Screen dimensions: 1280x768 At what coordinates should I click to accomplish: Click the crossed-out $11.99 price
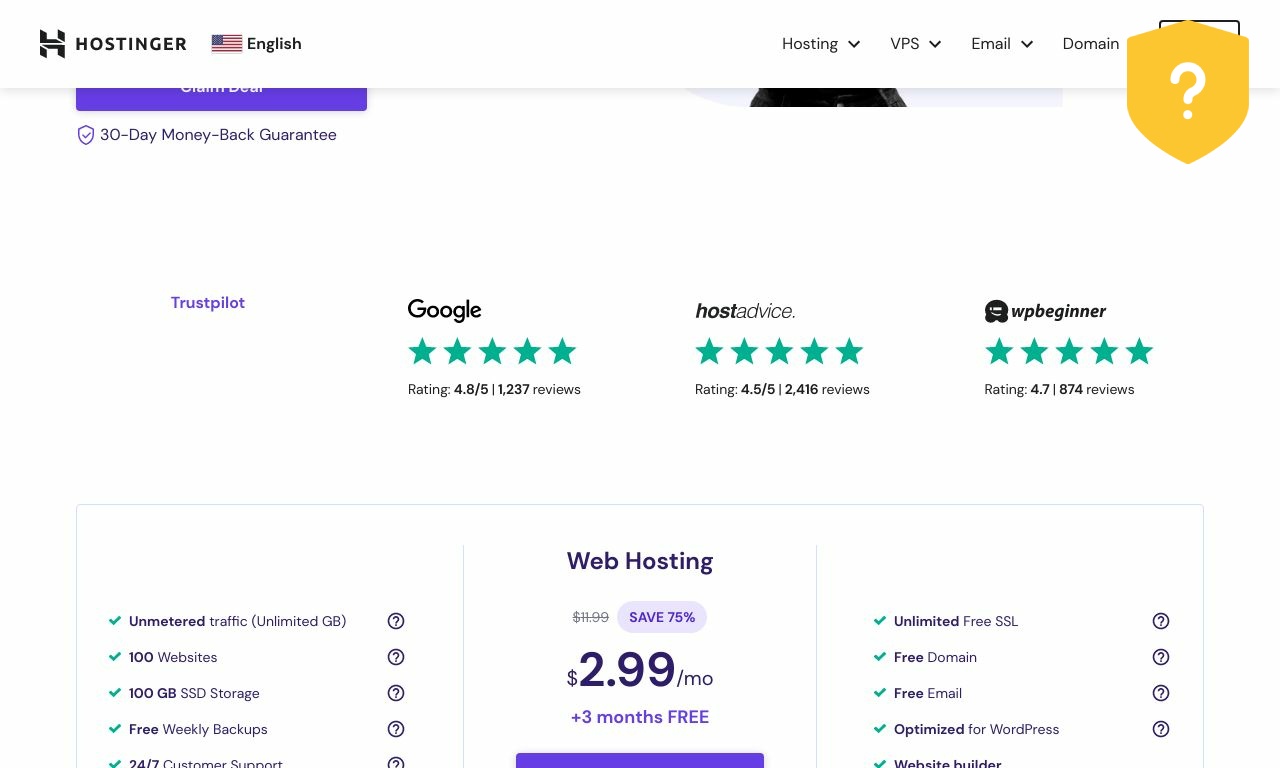point(590,618)
